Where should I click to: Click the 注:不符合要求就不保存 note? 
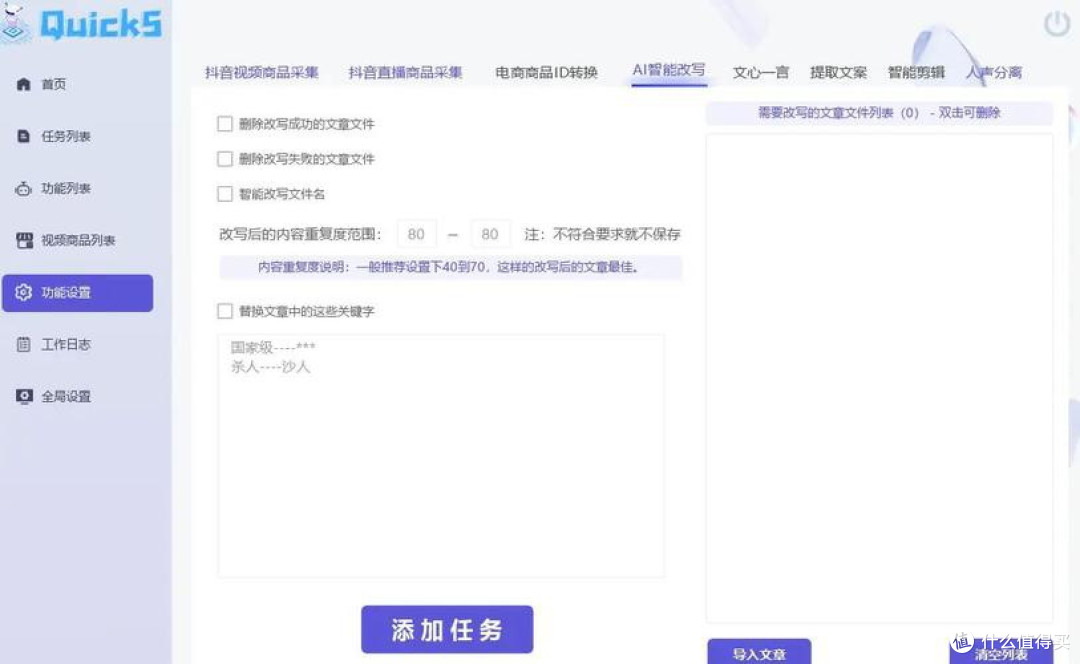point(603,234)
